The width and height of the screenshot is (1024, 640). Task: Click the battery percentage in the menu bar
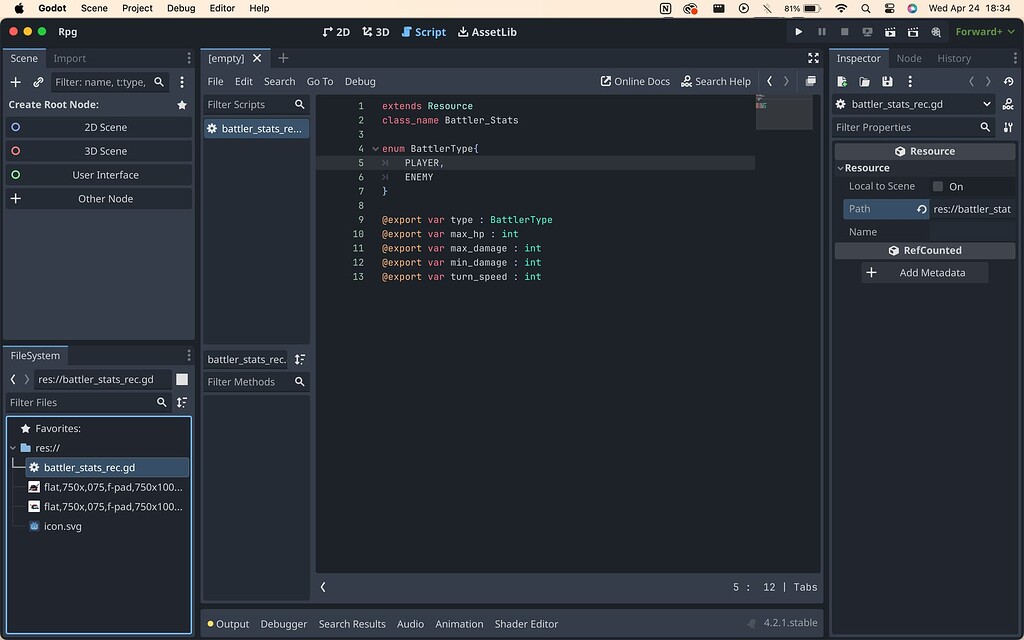[x=791, y=8]
